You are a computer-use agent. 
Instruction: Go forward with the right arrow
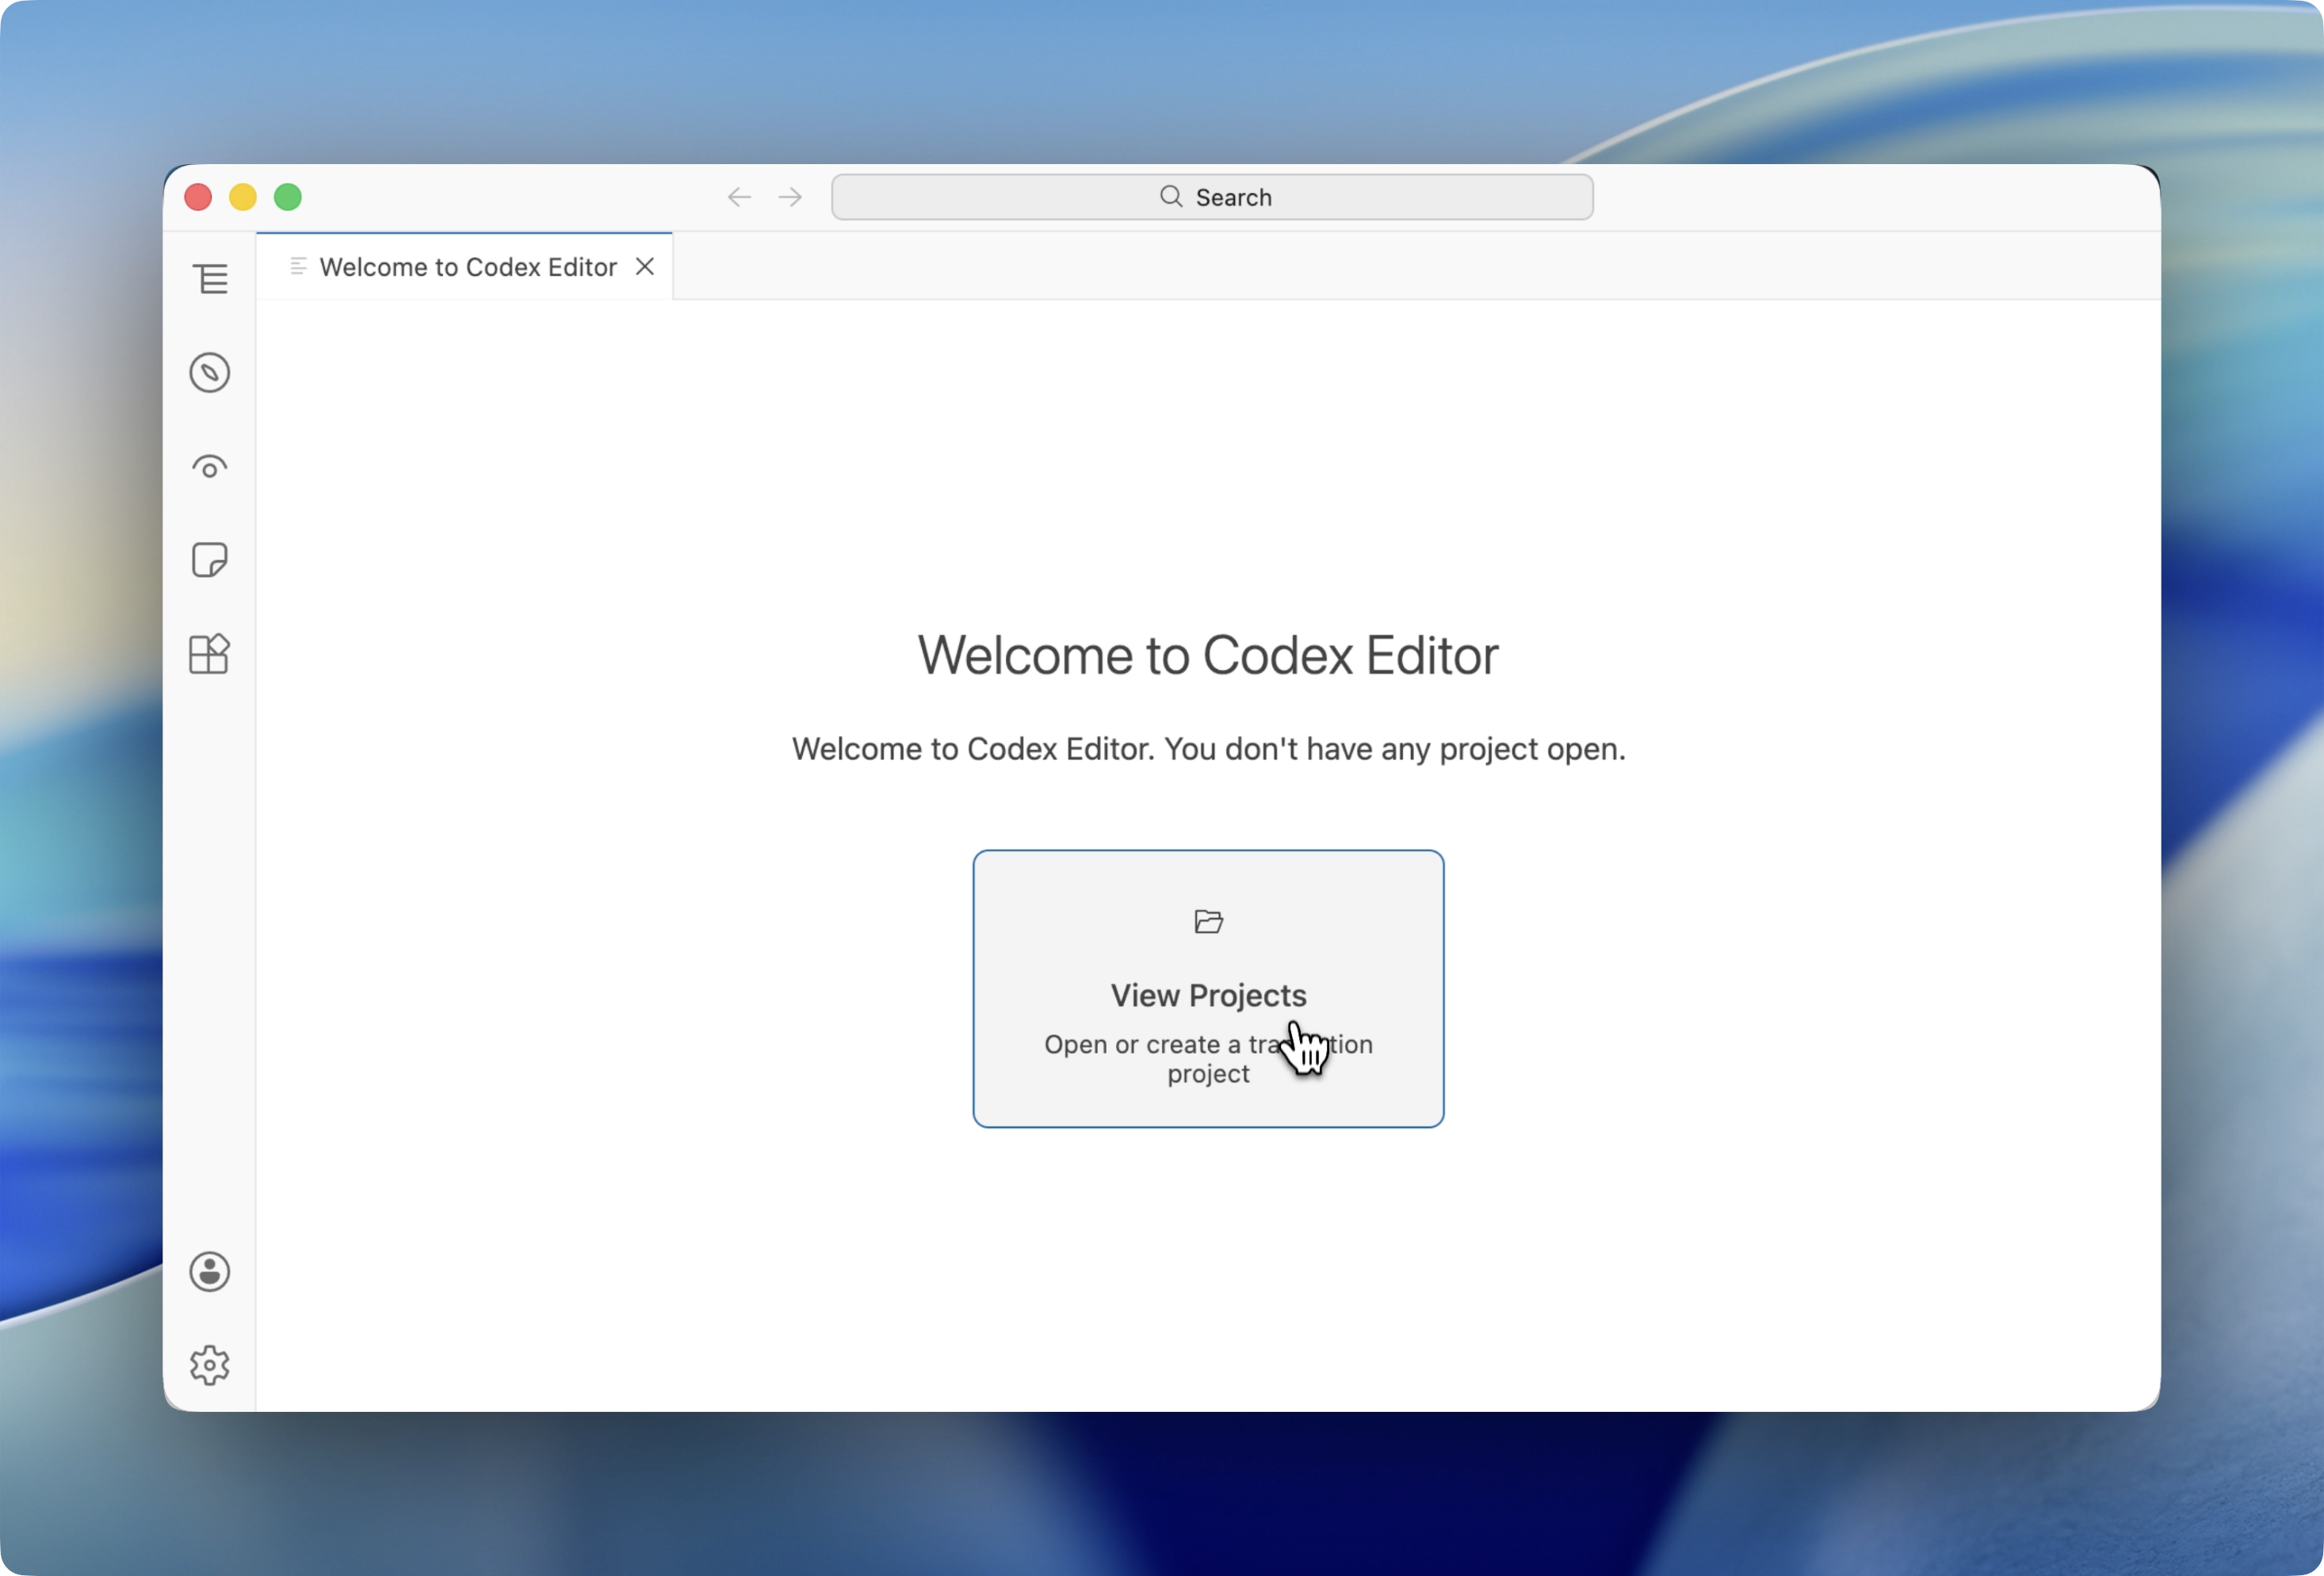pos(790,197)
